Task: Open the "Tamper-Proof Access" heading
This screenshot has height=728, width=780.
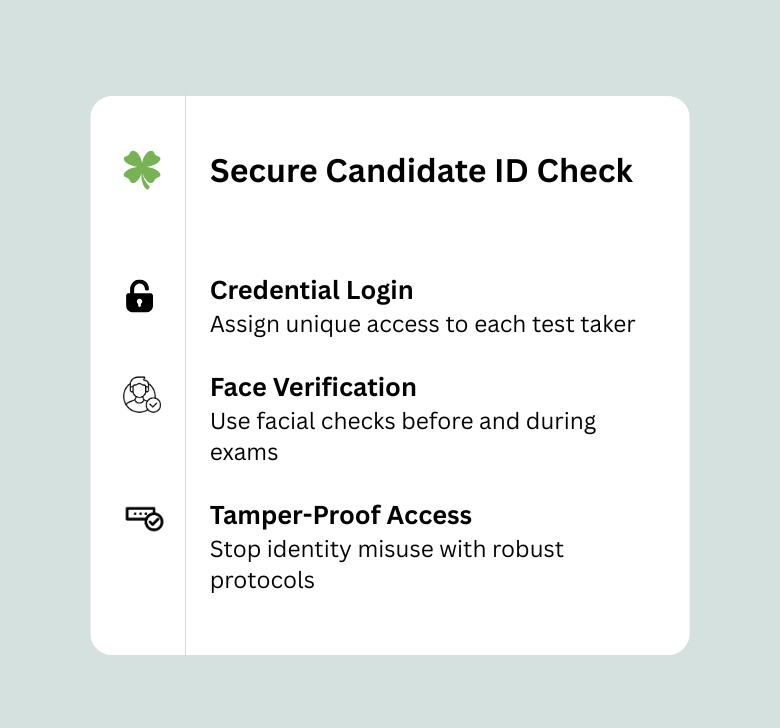Action: pos(341,515)
